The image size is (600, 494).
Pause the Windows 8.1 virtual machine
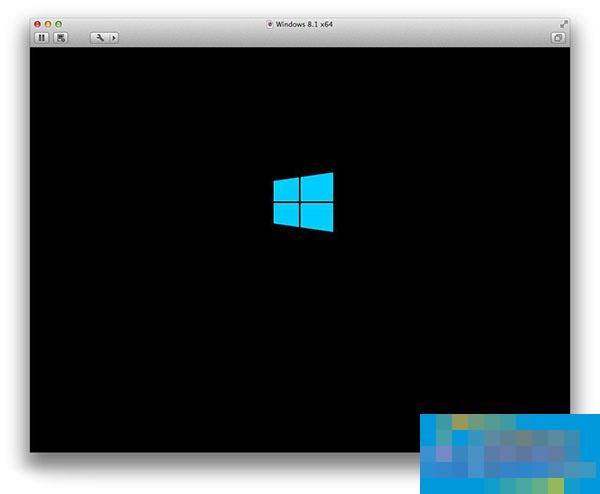coord(42,37)
